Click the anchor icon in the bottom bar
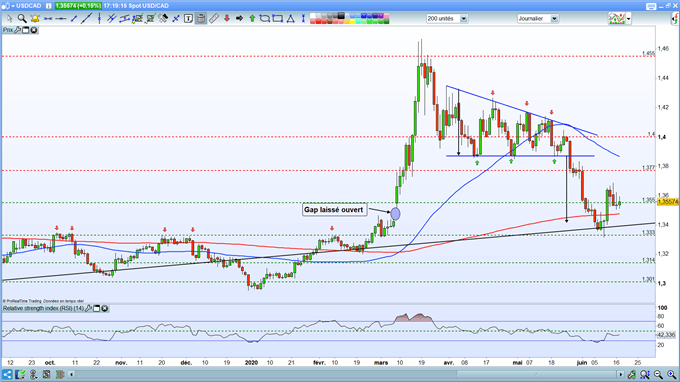The width and height of the screenshot is (680, 382). tap(33, 374)
